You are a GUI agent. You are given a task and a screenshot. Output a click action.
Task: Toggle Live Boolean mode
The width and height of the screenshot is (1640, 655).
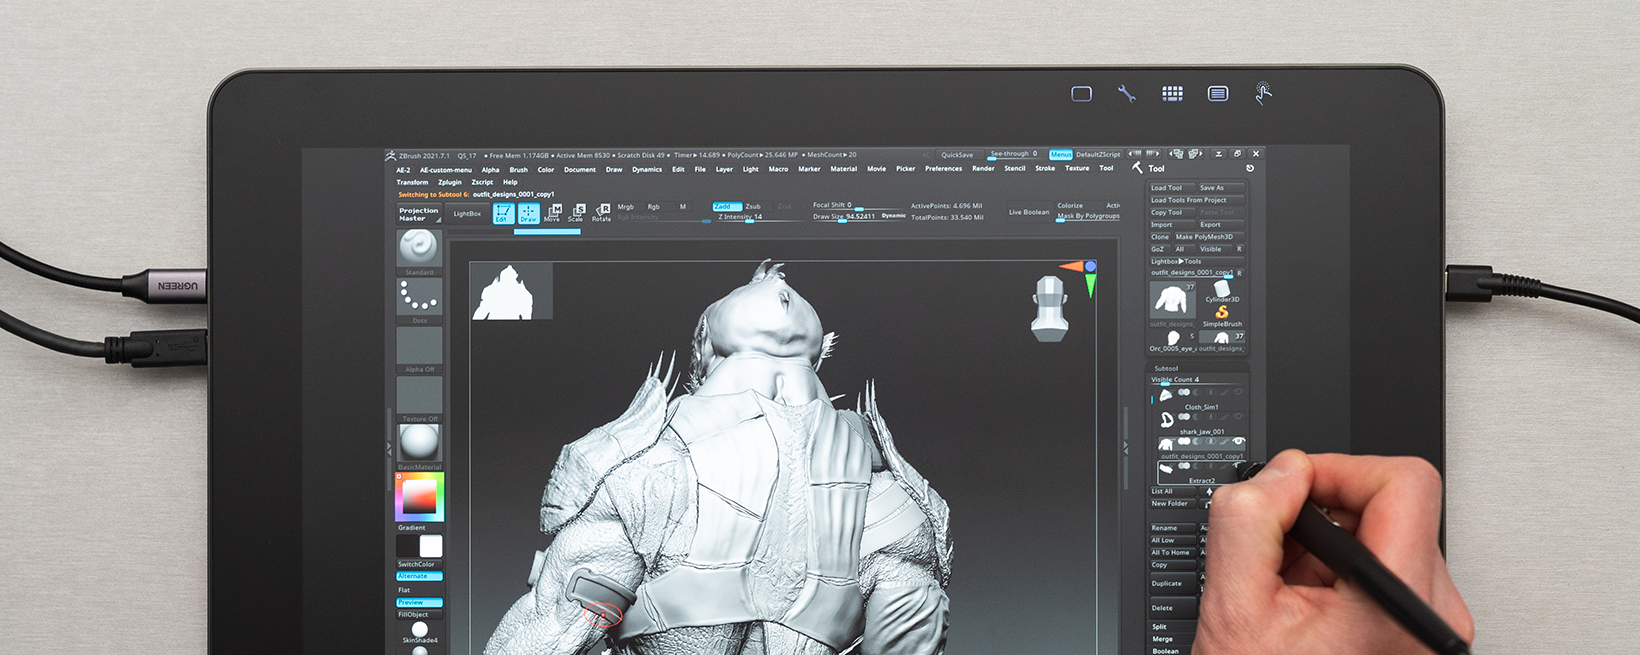(1029, 212)
